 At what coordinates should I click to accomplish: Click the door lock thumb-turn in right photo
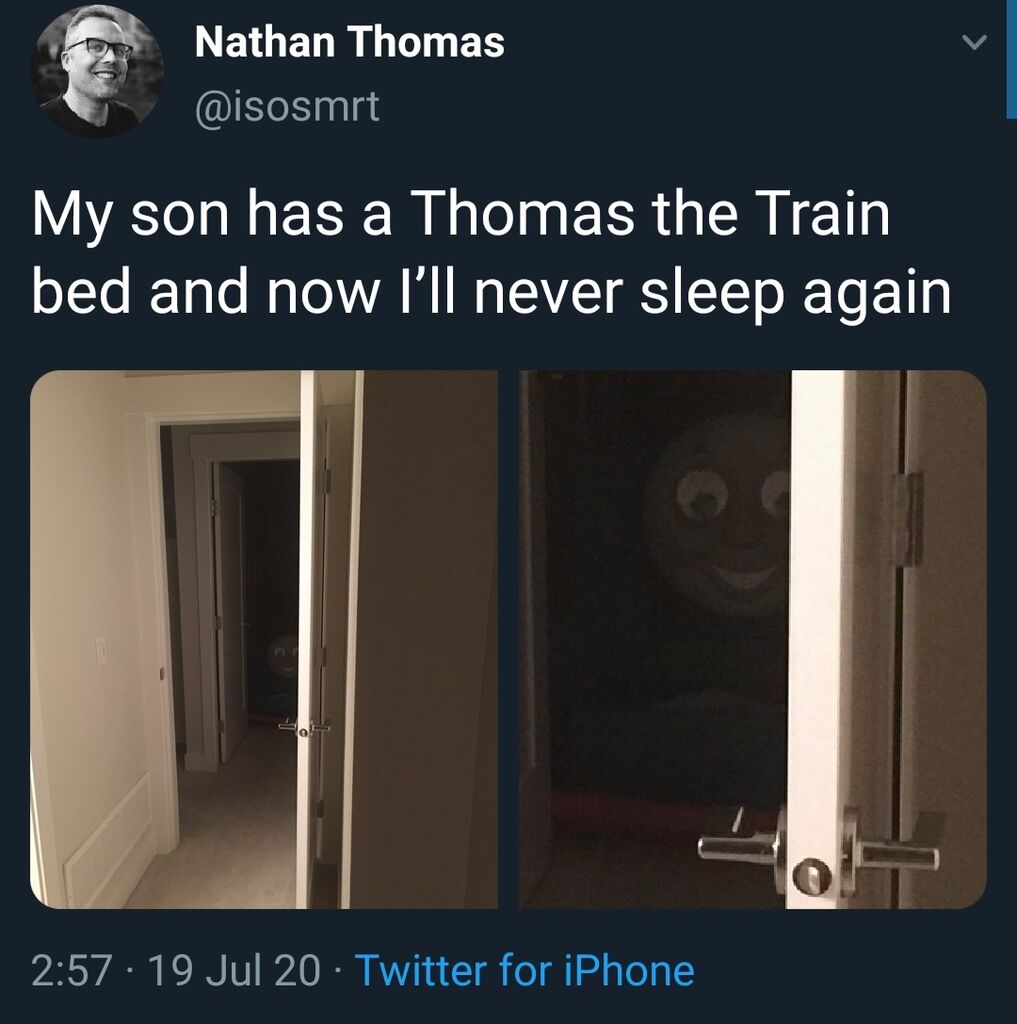[x=812, y=876]
